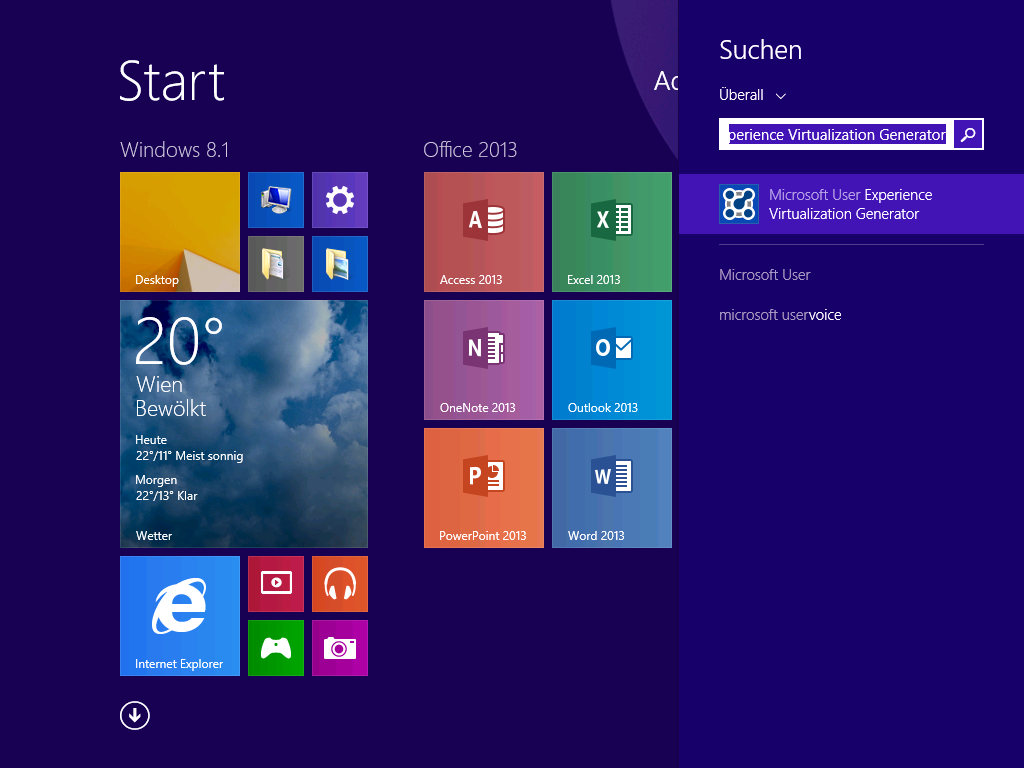Image resolution: width=1024 pixels, height=768 pixels.
Task: Open the Desktop tile
Action: (180, 232)
